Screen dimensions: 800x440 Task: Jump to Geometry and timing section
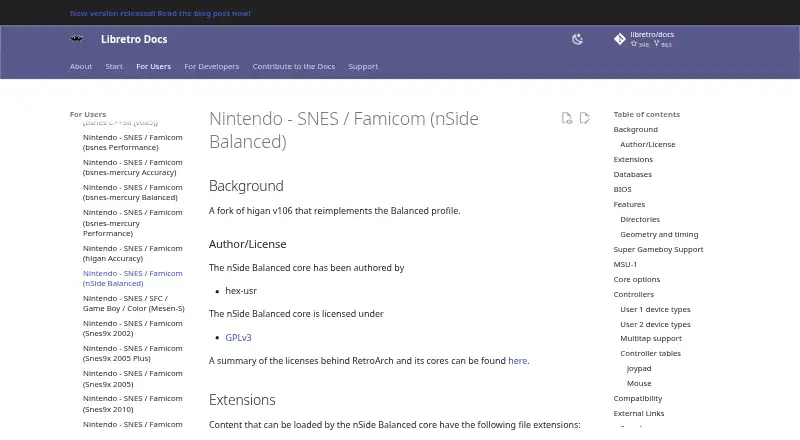click(659, 234)
